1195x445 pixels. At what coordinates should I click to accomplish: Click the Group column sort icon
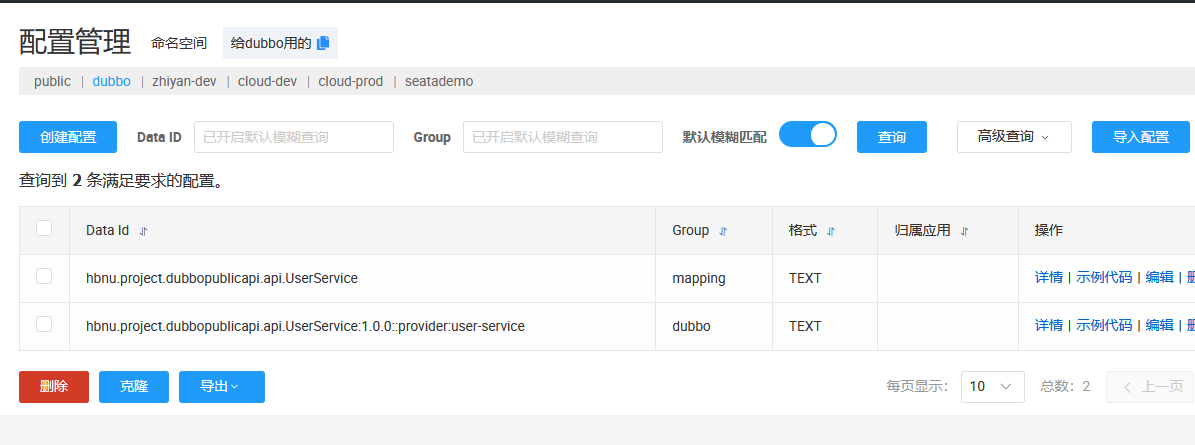coord(723,231)
